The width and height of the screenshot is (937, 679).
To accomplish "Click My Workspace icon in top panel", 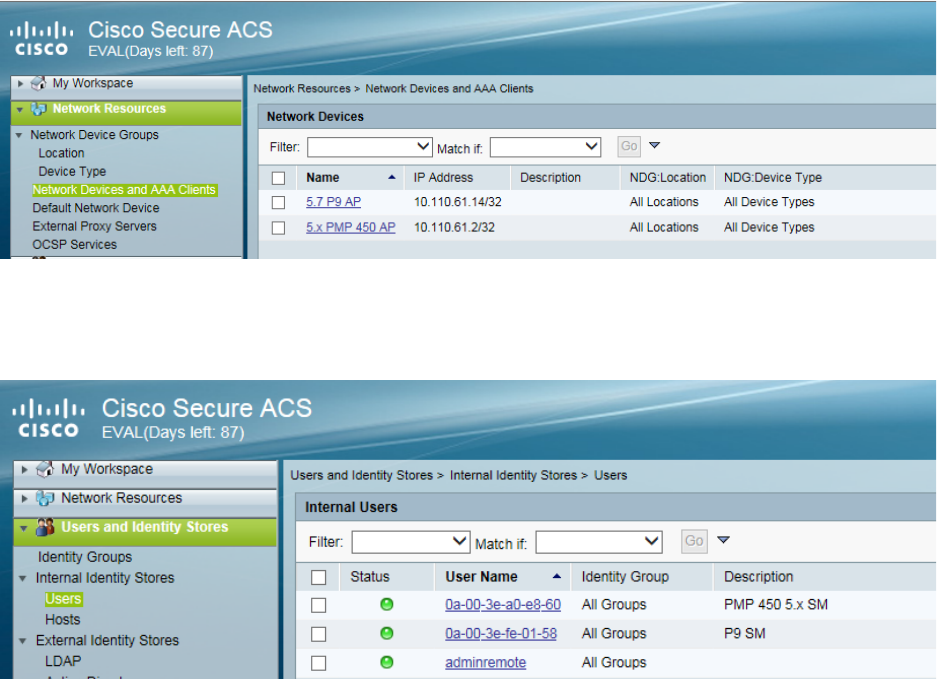I will 38,83.
